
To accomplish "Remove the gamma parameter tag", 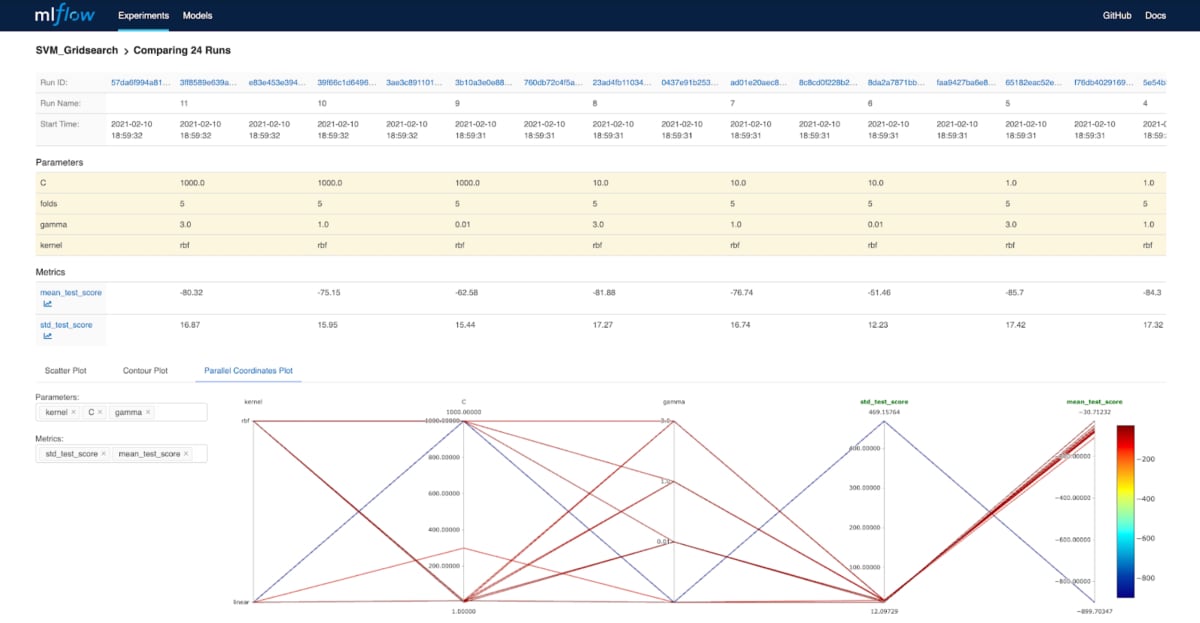I will pos(148,412).
